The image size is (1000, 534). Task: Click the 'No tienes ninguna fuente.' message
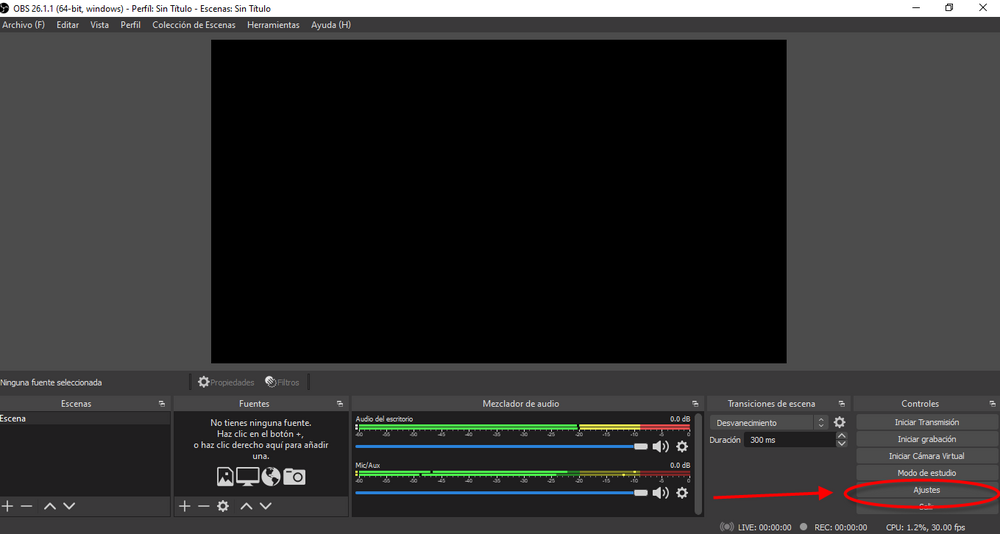(261, 423)
